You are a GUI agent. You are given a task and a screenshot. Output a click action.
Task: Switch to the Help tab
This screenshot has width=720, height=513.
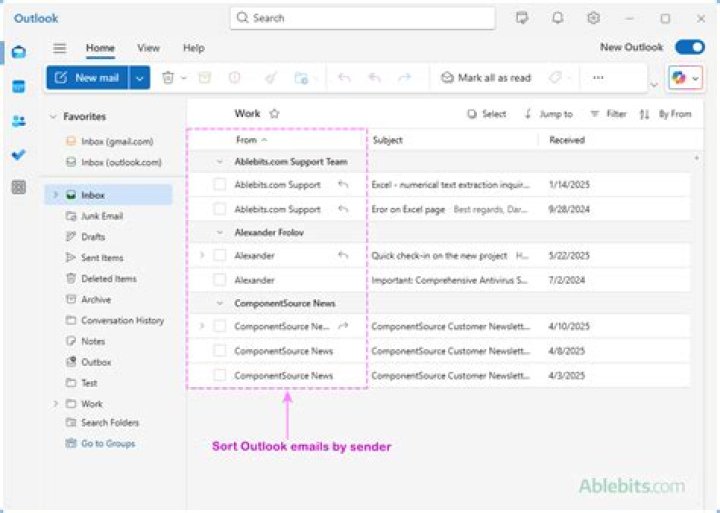click(x=194, y=48)
